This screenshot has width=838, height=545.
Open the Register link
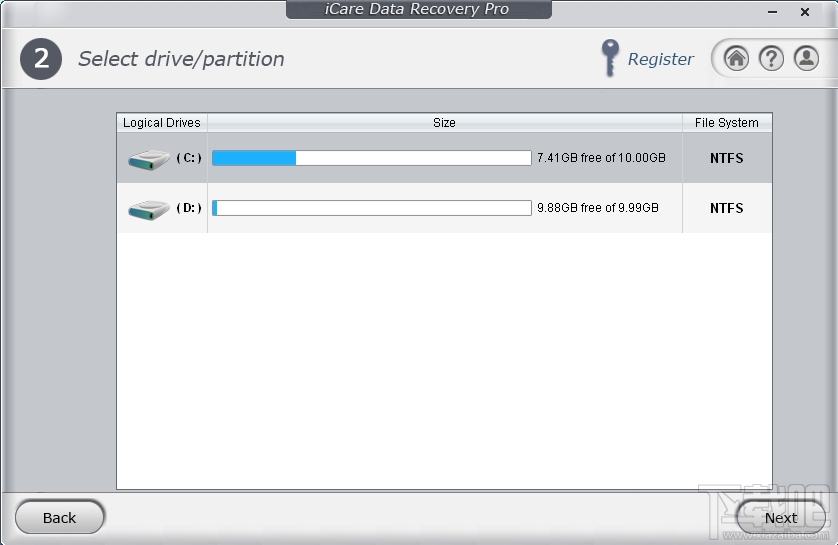[x=661, y=59]
